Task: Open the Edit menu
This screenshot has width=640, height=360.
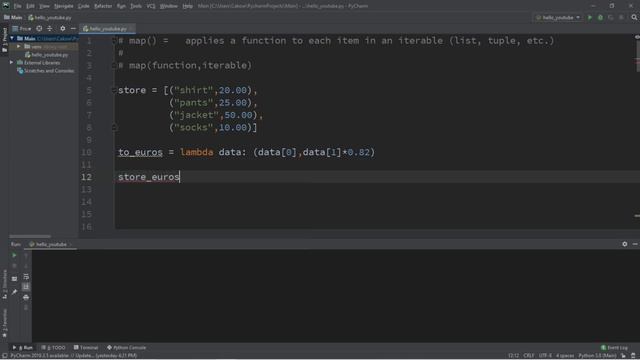Action: 31,6
